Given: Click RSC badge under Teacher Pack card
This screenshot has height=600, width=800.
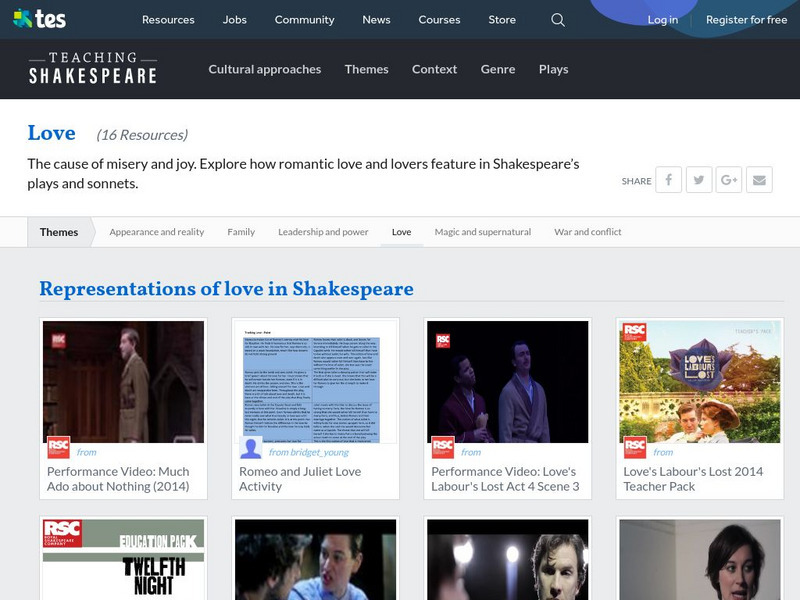Looking at the screenshot, I should [635, 447].
